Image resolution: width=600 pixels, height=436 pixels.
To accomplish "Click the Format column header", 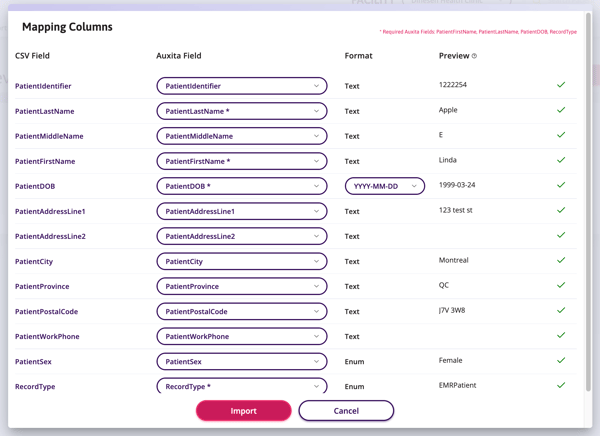I will pyautogui.click(x=359, y=56).
